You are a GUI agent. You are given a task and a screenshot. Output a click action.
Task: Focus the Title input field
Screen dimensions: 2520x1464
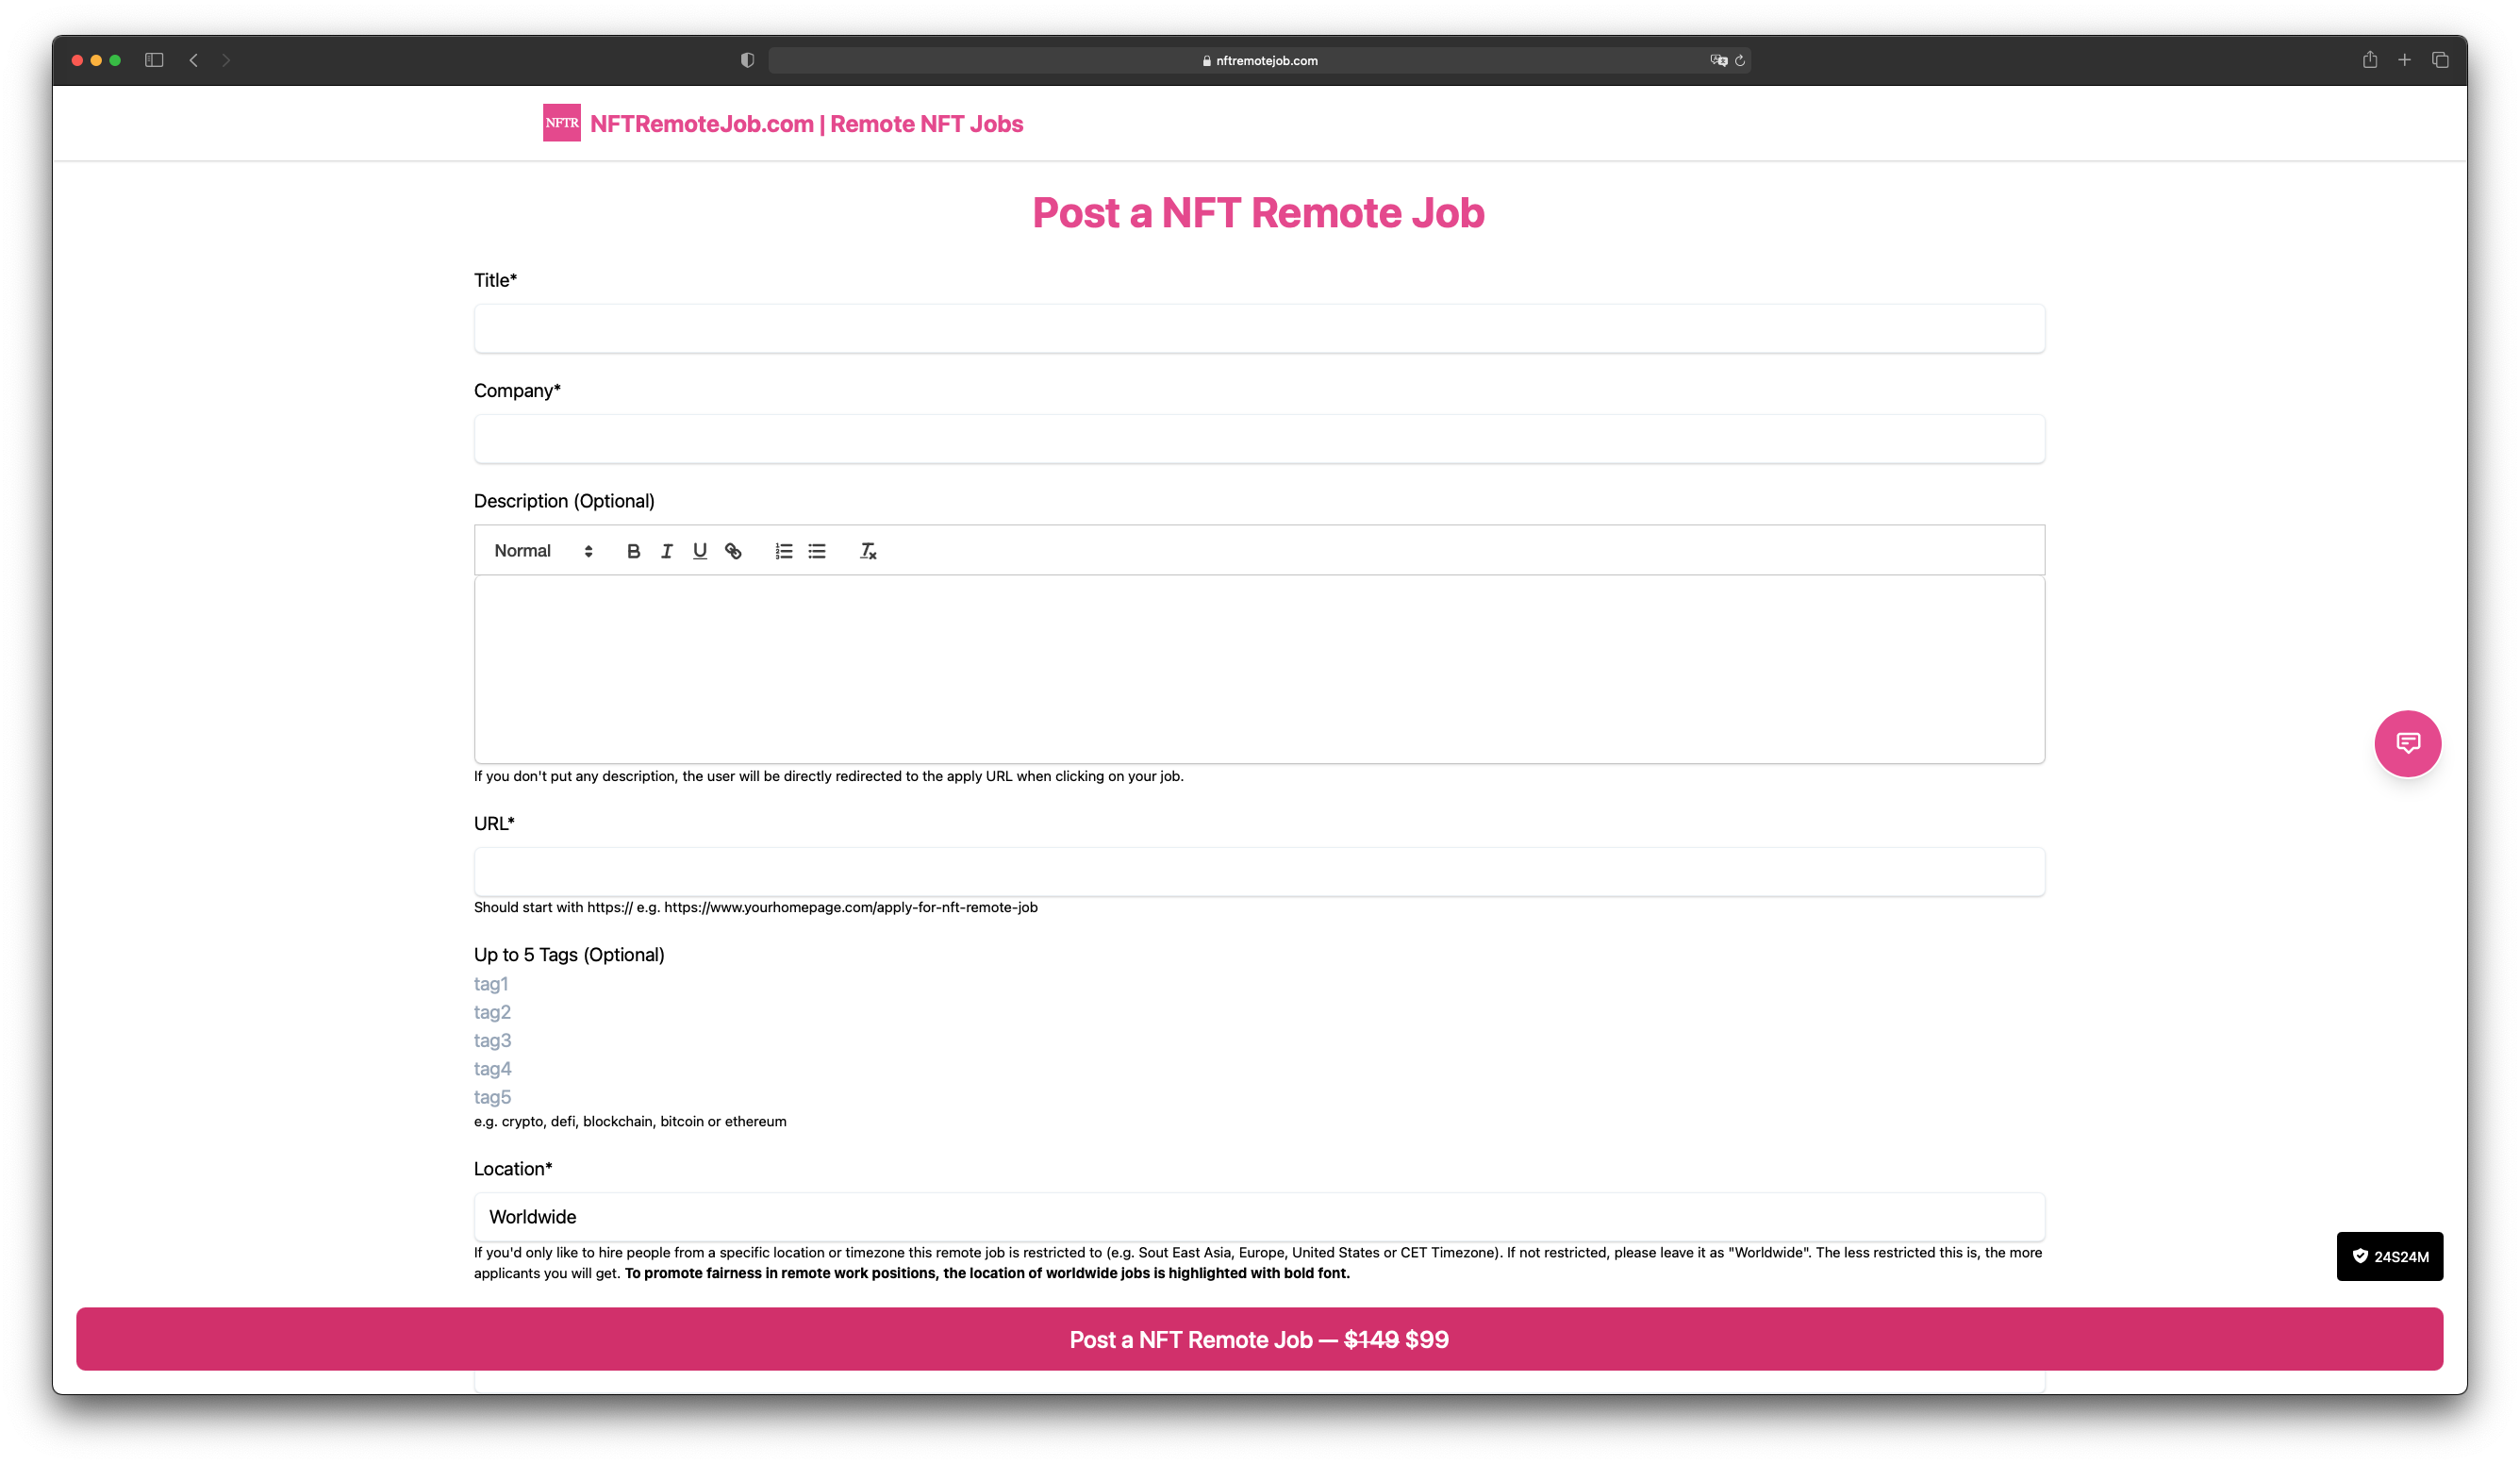(x=1259, y=329)
